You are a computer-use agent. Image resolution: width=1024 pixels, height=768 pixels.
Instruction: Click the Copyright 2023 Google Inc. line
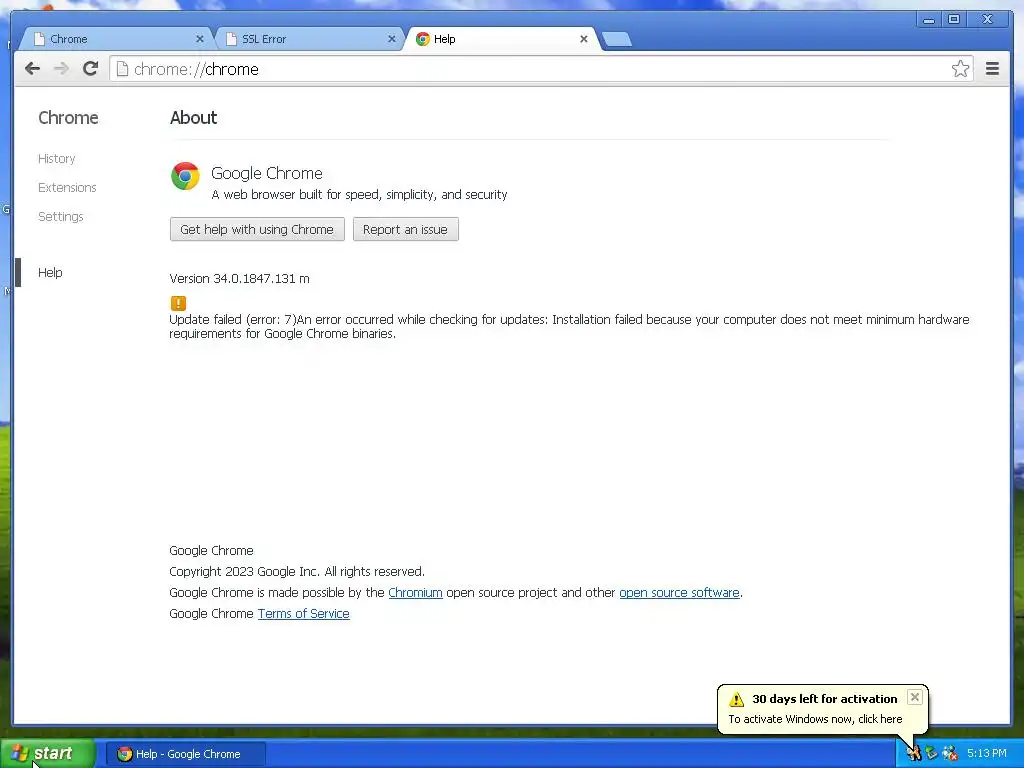pyautogui.click(x=297, y=571)
